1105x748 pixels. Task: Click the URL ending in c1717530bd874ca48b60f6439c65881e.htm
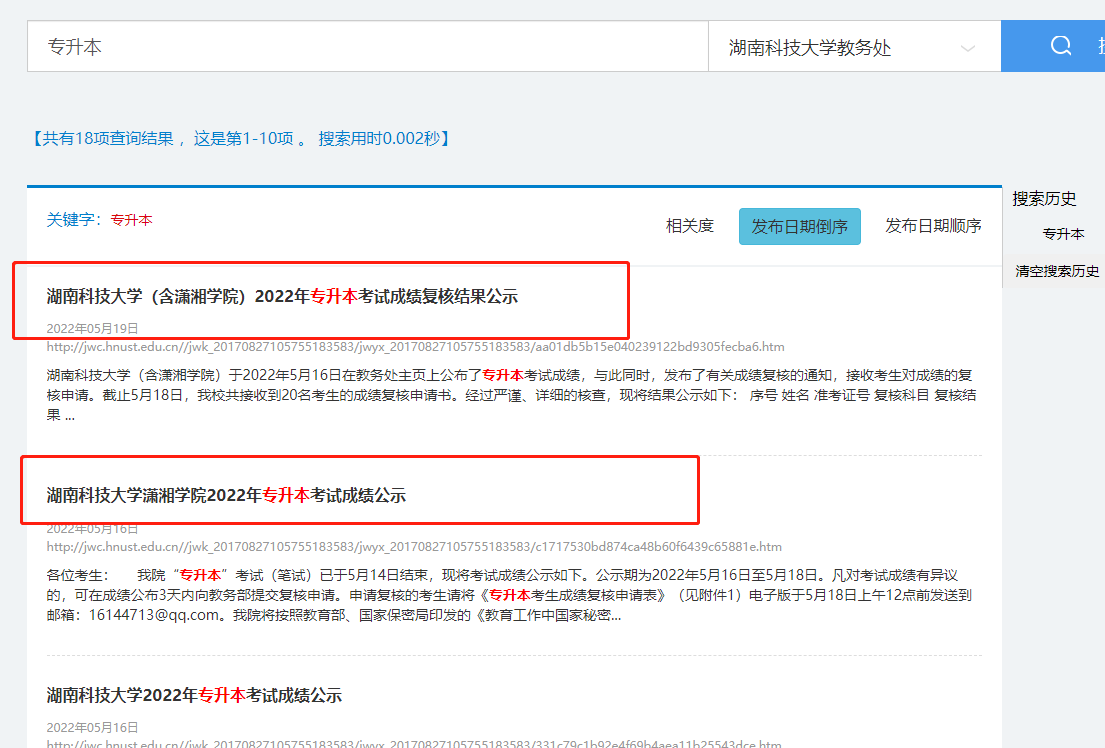pyautogui.click(x=414, y=547)
